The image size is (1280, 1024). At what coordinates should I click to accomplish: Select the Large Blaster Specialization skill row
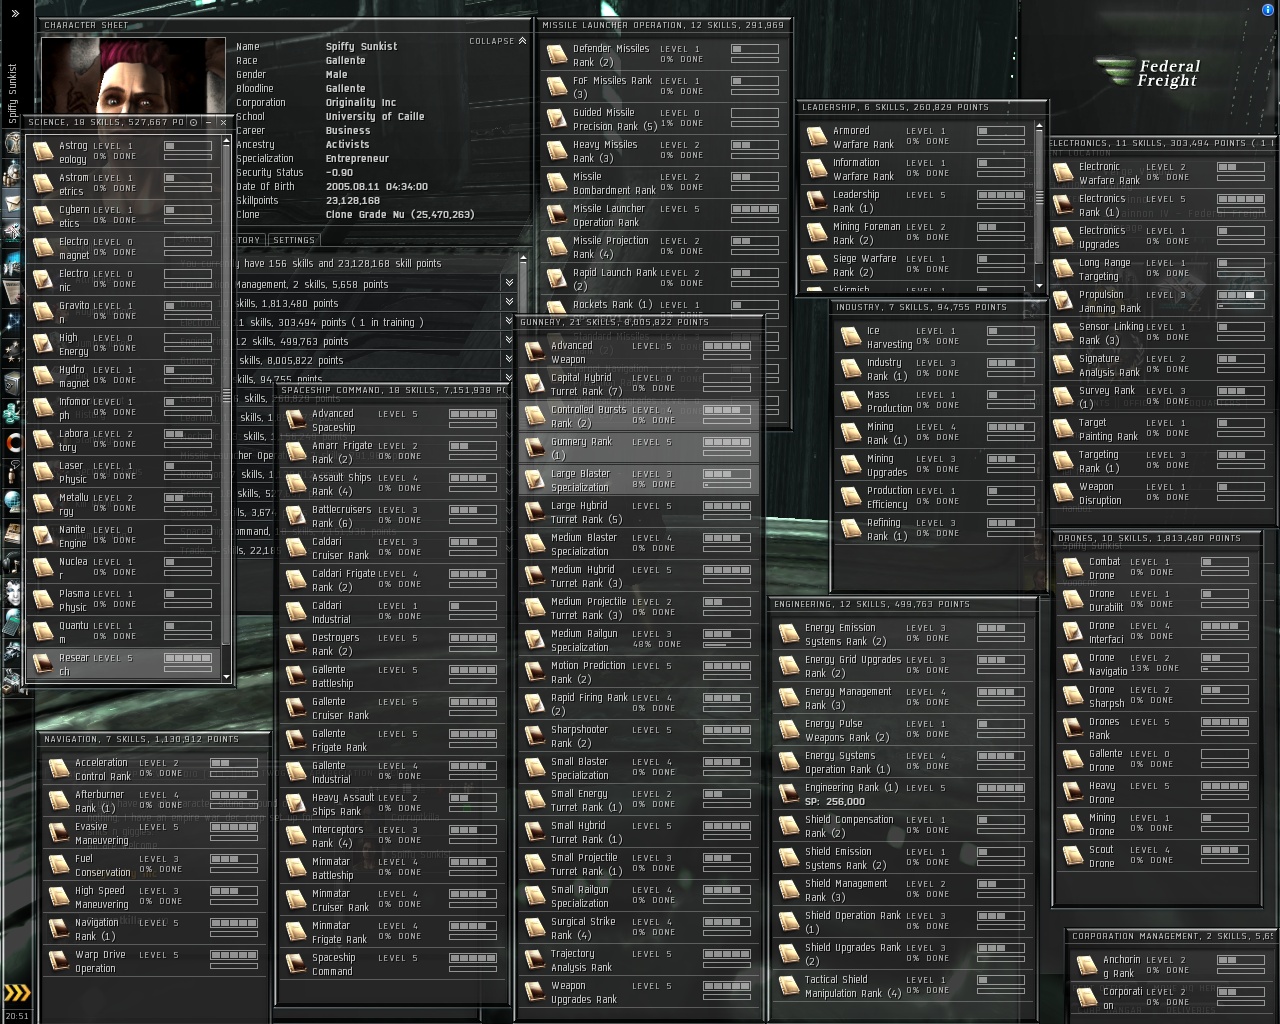click(x=638, y=480)
